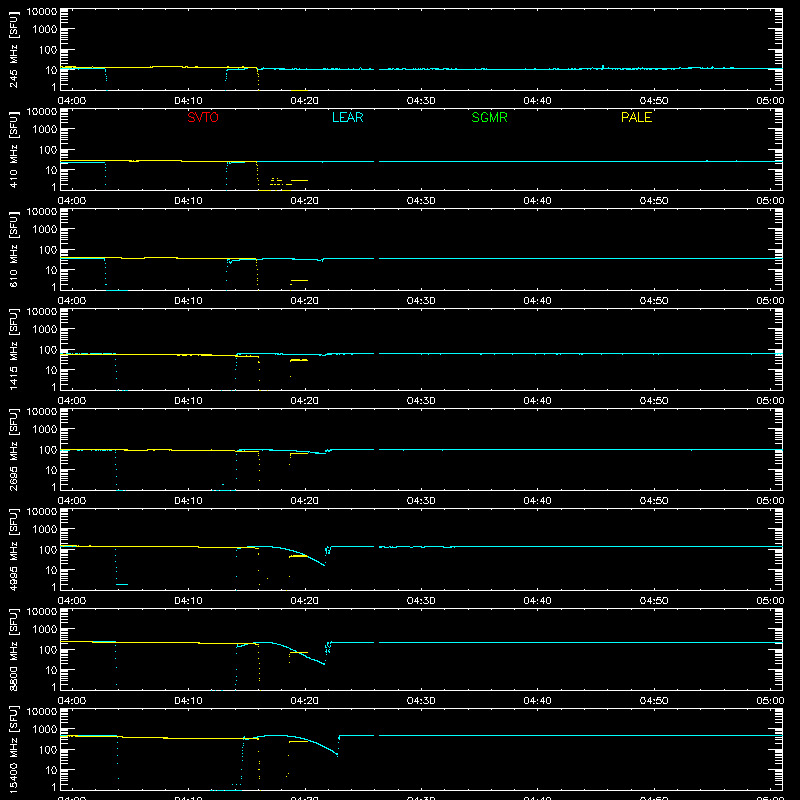Click the 1000 y-axis label of the 15400 MHz panel
This screenshot has width=800, height=800.
(x=45, y=729)
